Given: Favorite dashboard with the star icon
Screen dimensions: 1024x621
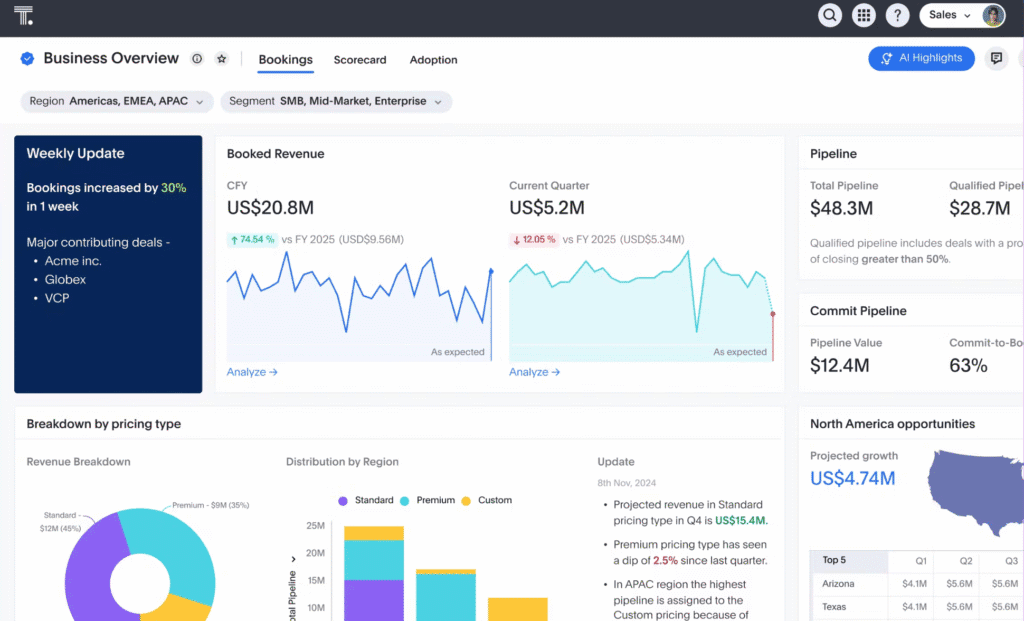Looking at the screenshot, I should (221, 59).
